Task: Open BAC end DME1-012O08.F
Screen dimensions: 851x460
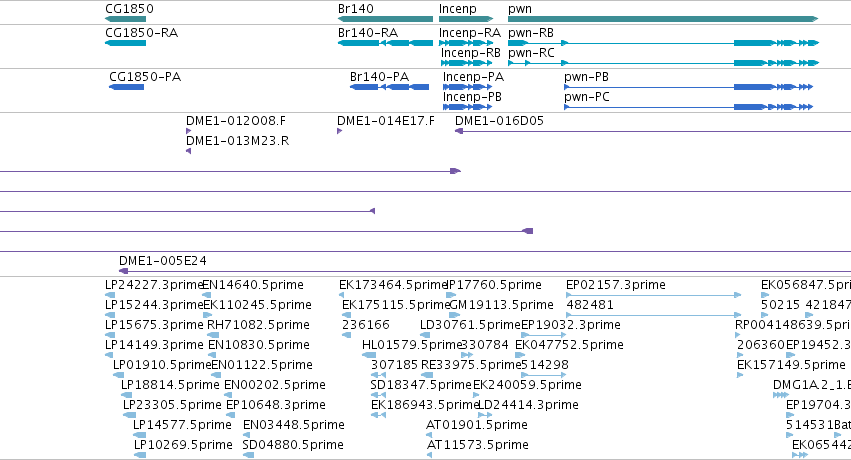Action: pos(236,120)
